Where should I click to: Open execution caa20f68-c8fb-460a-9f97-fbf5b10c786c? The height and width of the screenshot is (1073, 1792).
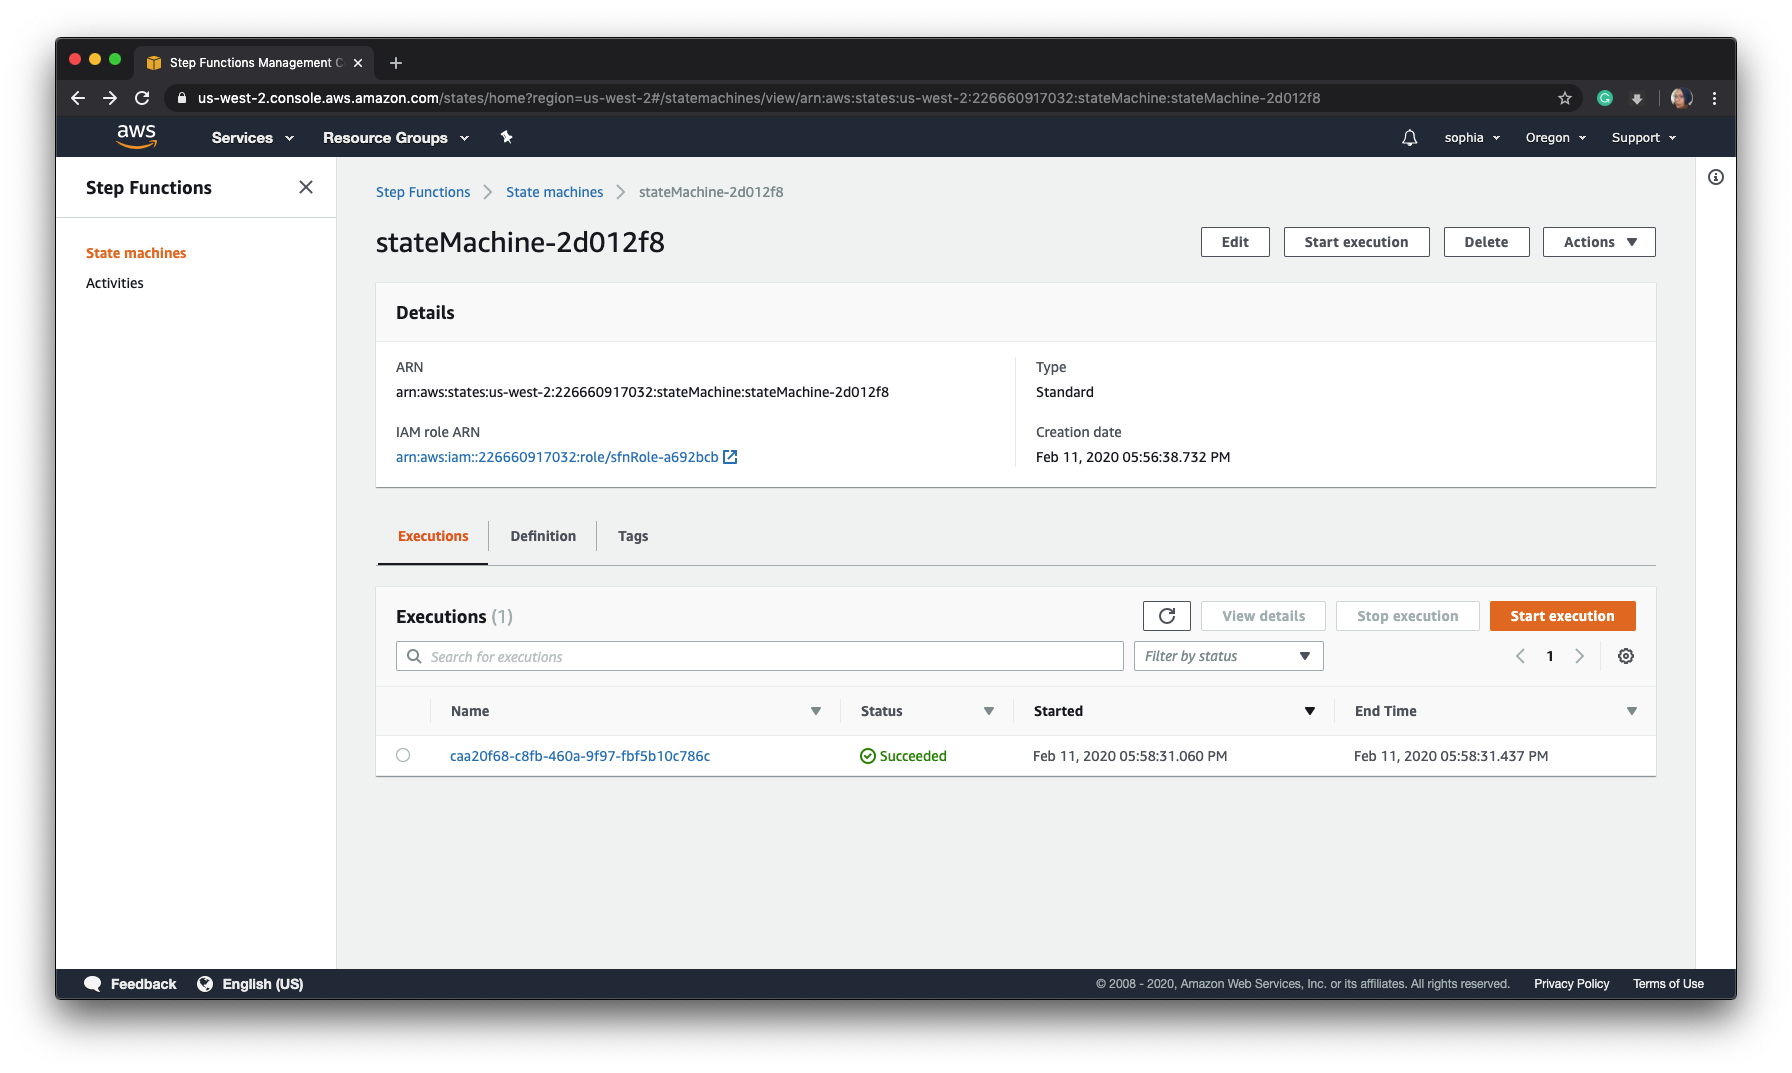tap(580, 756)
